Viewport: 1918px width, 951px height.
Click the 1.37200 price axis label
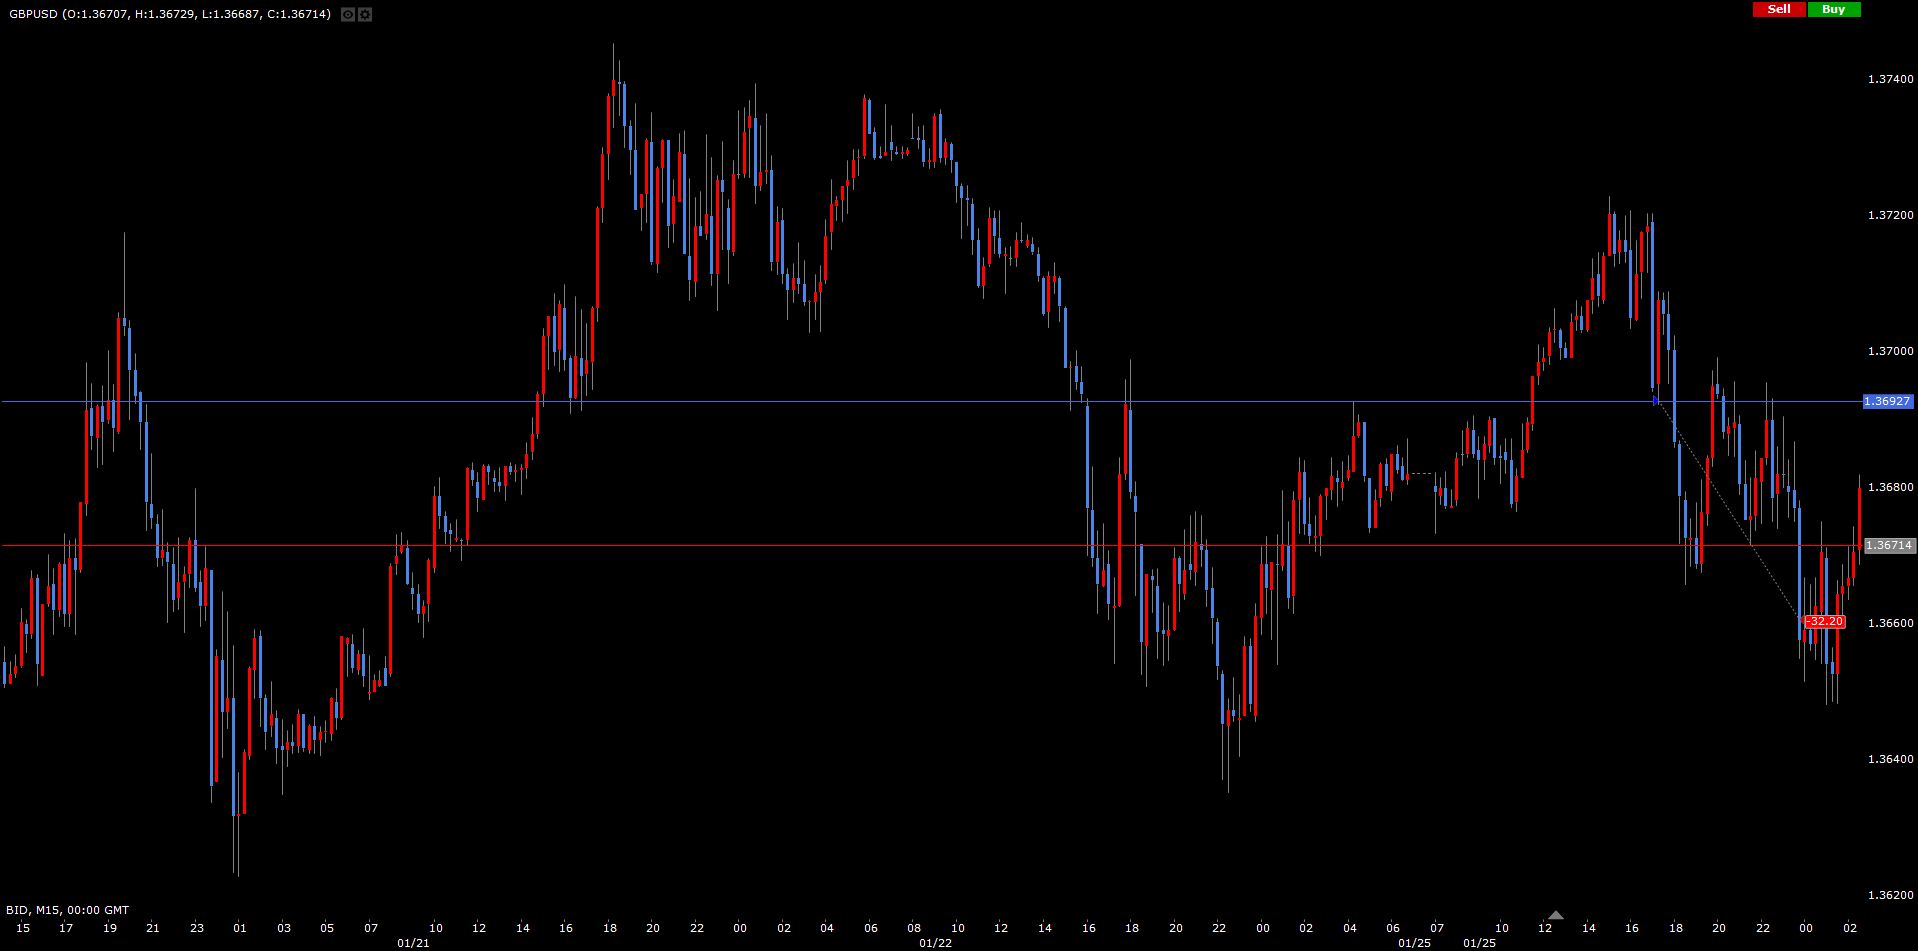pos(1890,215)
